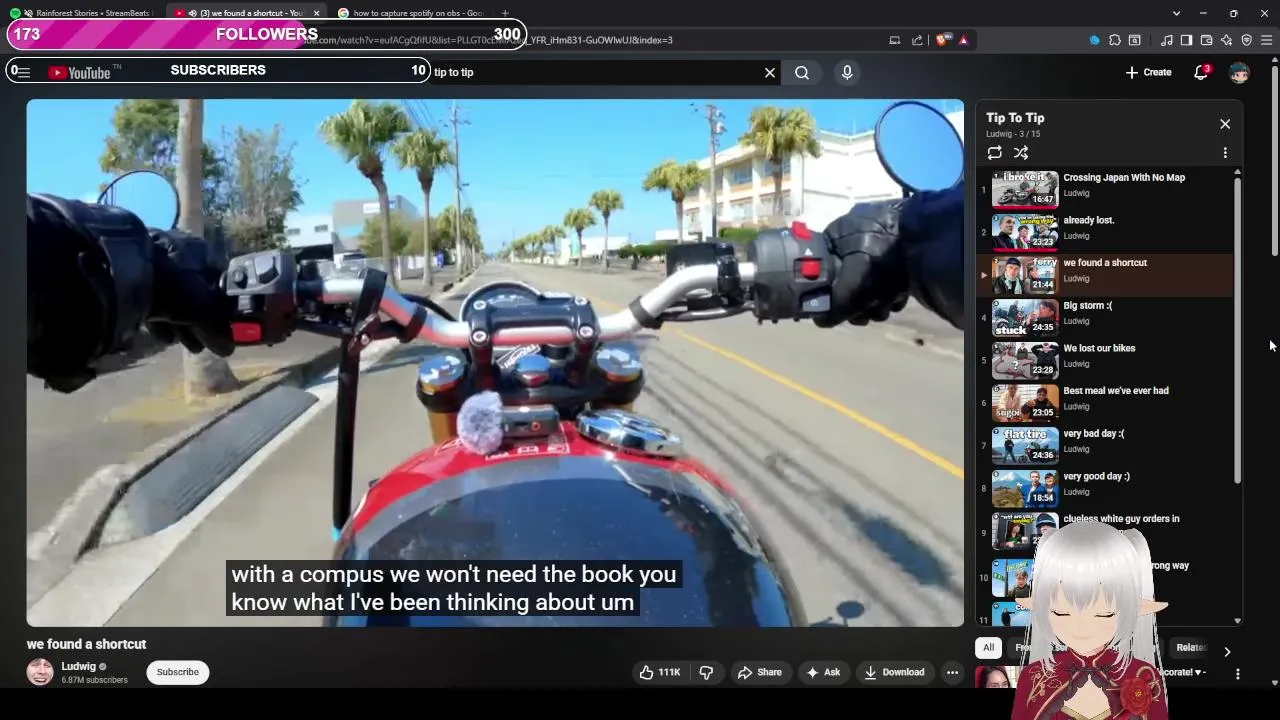Open the tab search dropdown arrow
This screenshot has height=720, width=1280.
click(1176, 13)
